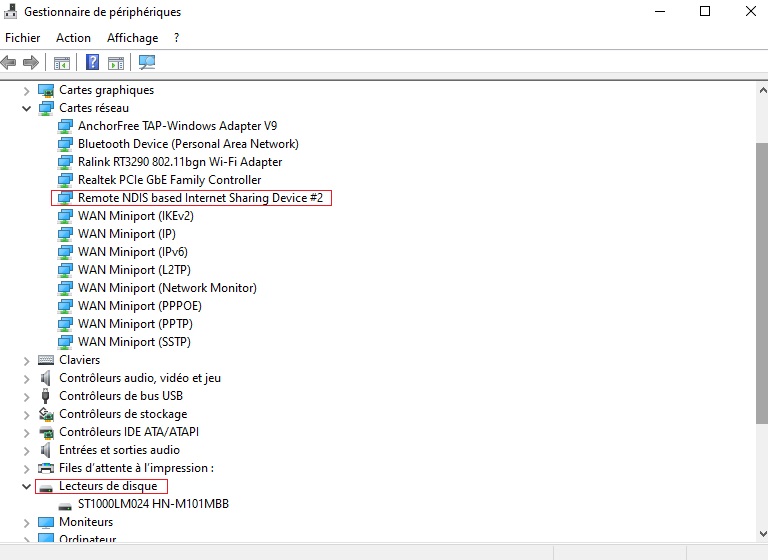Click the Contrôleurs IDE ATA/ATAPI icon
The width and height of the screenshot is (768, 560).
(46, 433)
